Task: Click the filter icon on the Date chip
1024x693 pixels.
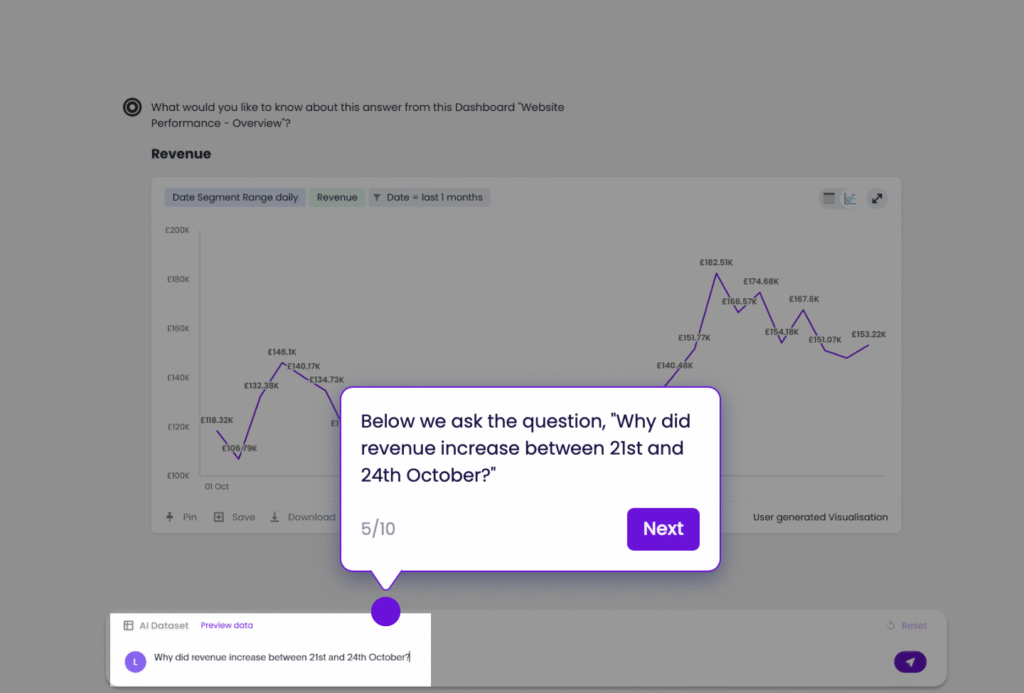Action: [376, 197]
